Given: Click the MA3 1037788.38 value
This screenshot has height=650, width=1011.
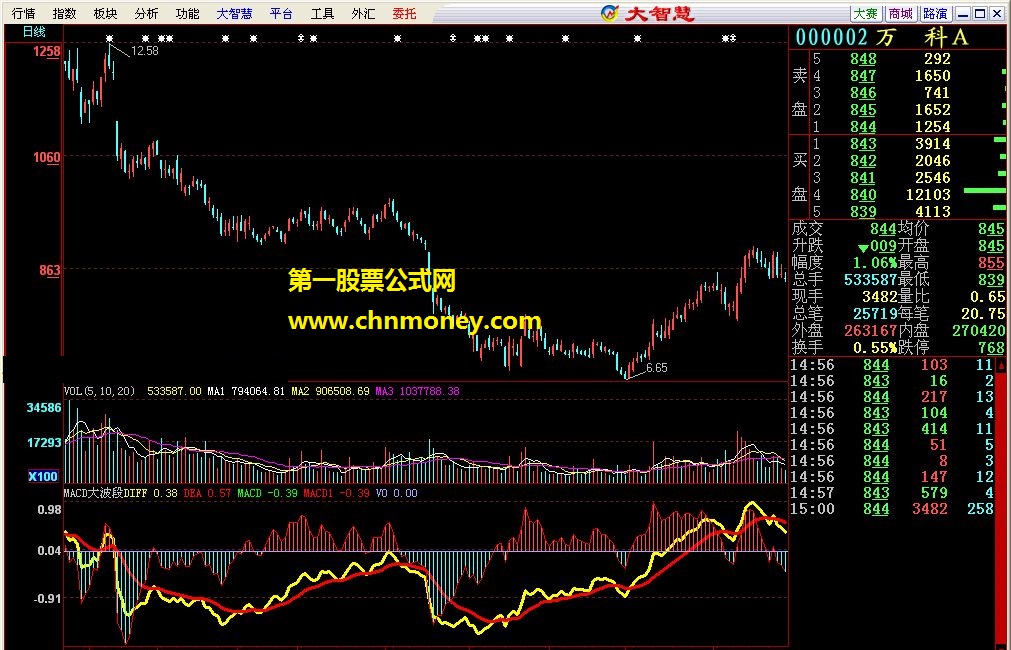Looking at the screenshot, I should pyautogui.click(x=417, y=391).
